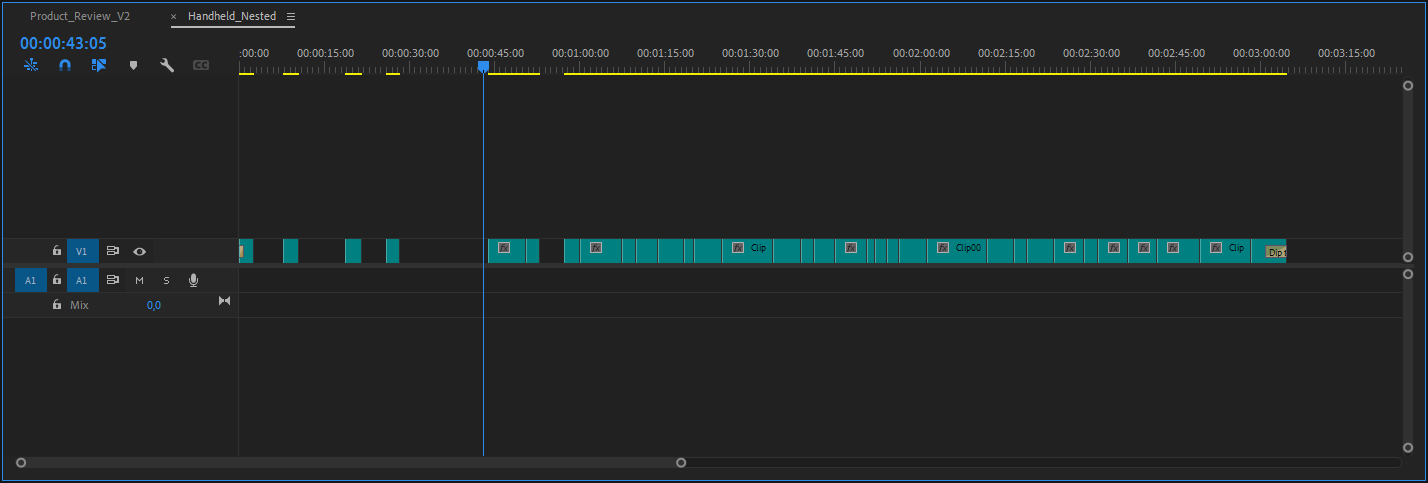Solo audio track A1 with S button
The width and height of the screenshot is (1428, 483).
166,281
